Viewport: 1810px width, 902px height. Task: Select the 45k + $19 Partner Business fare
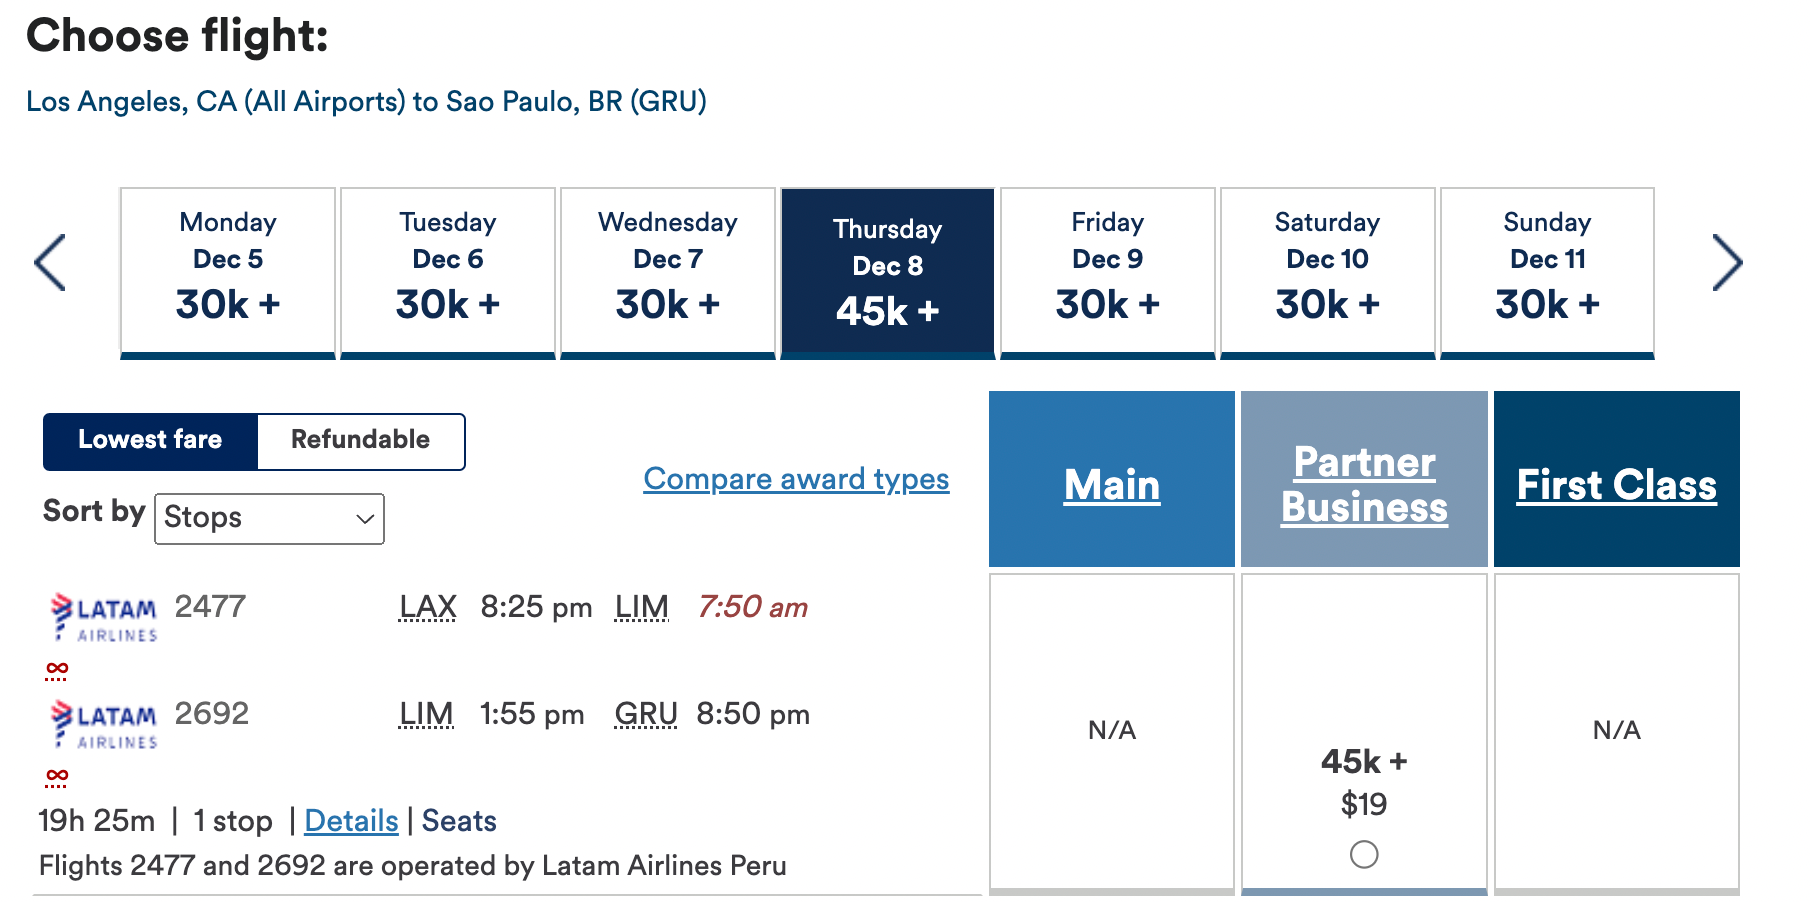pyautogui.click(x=1363, y=855)
